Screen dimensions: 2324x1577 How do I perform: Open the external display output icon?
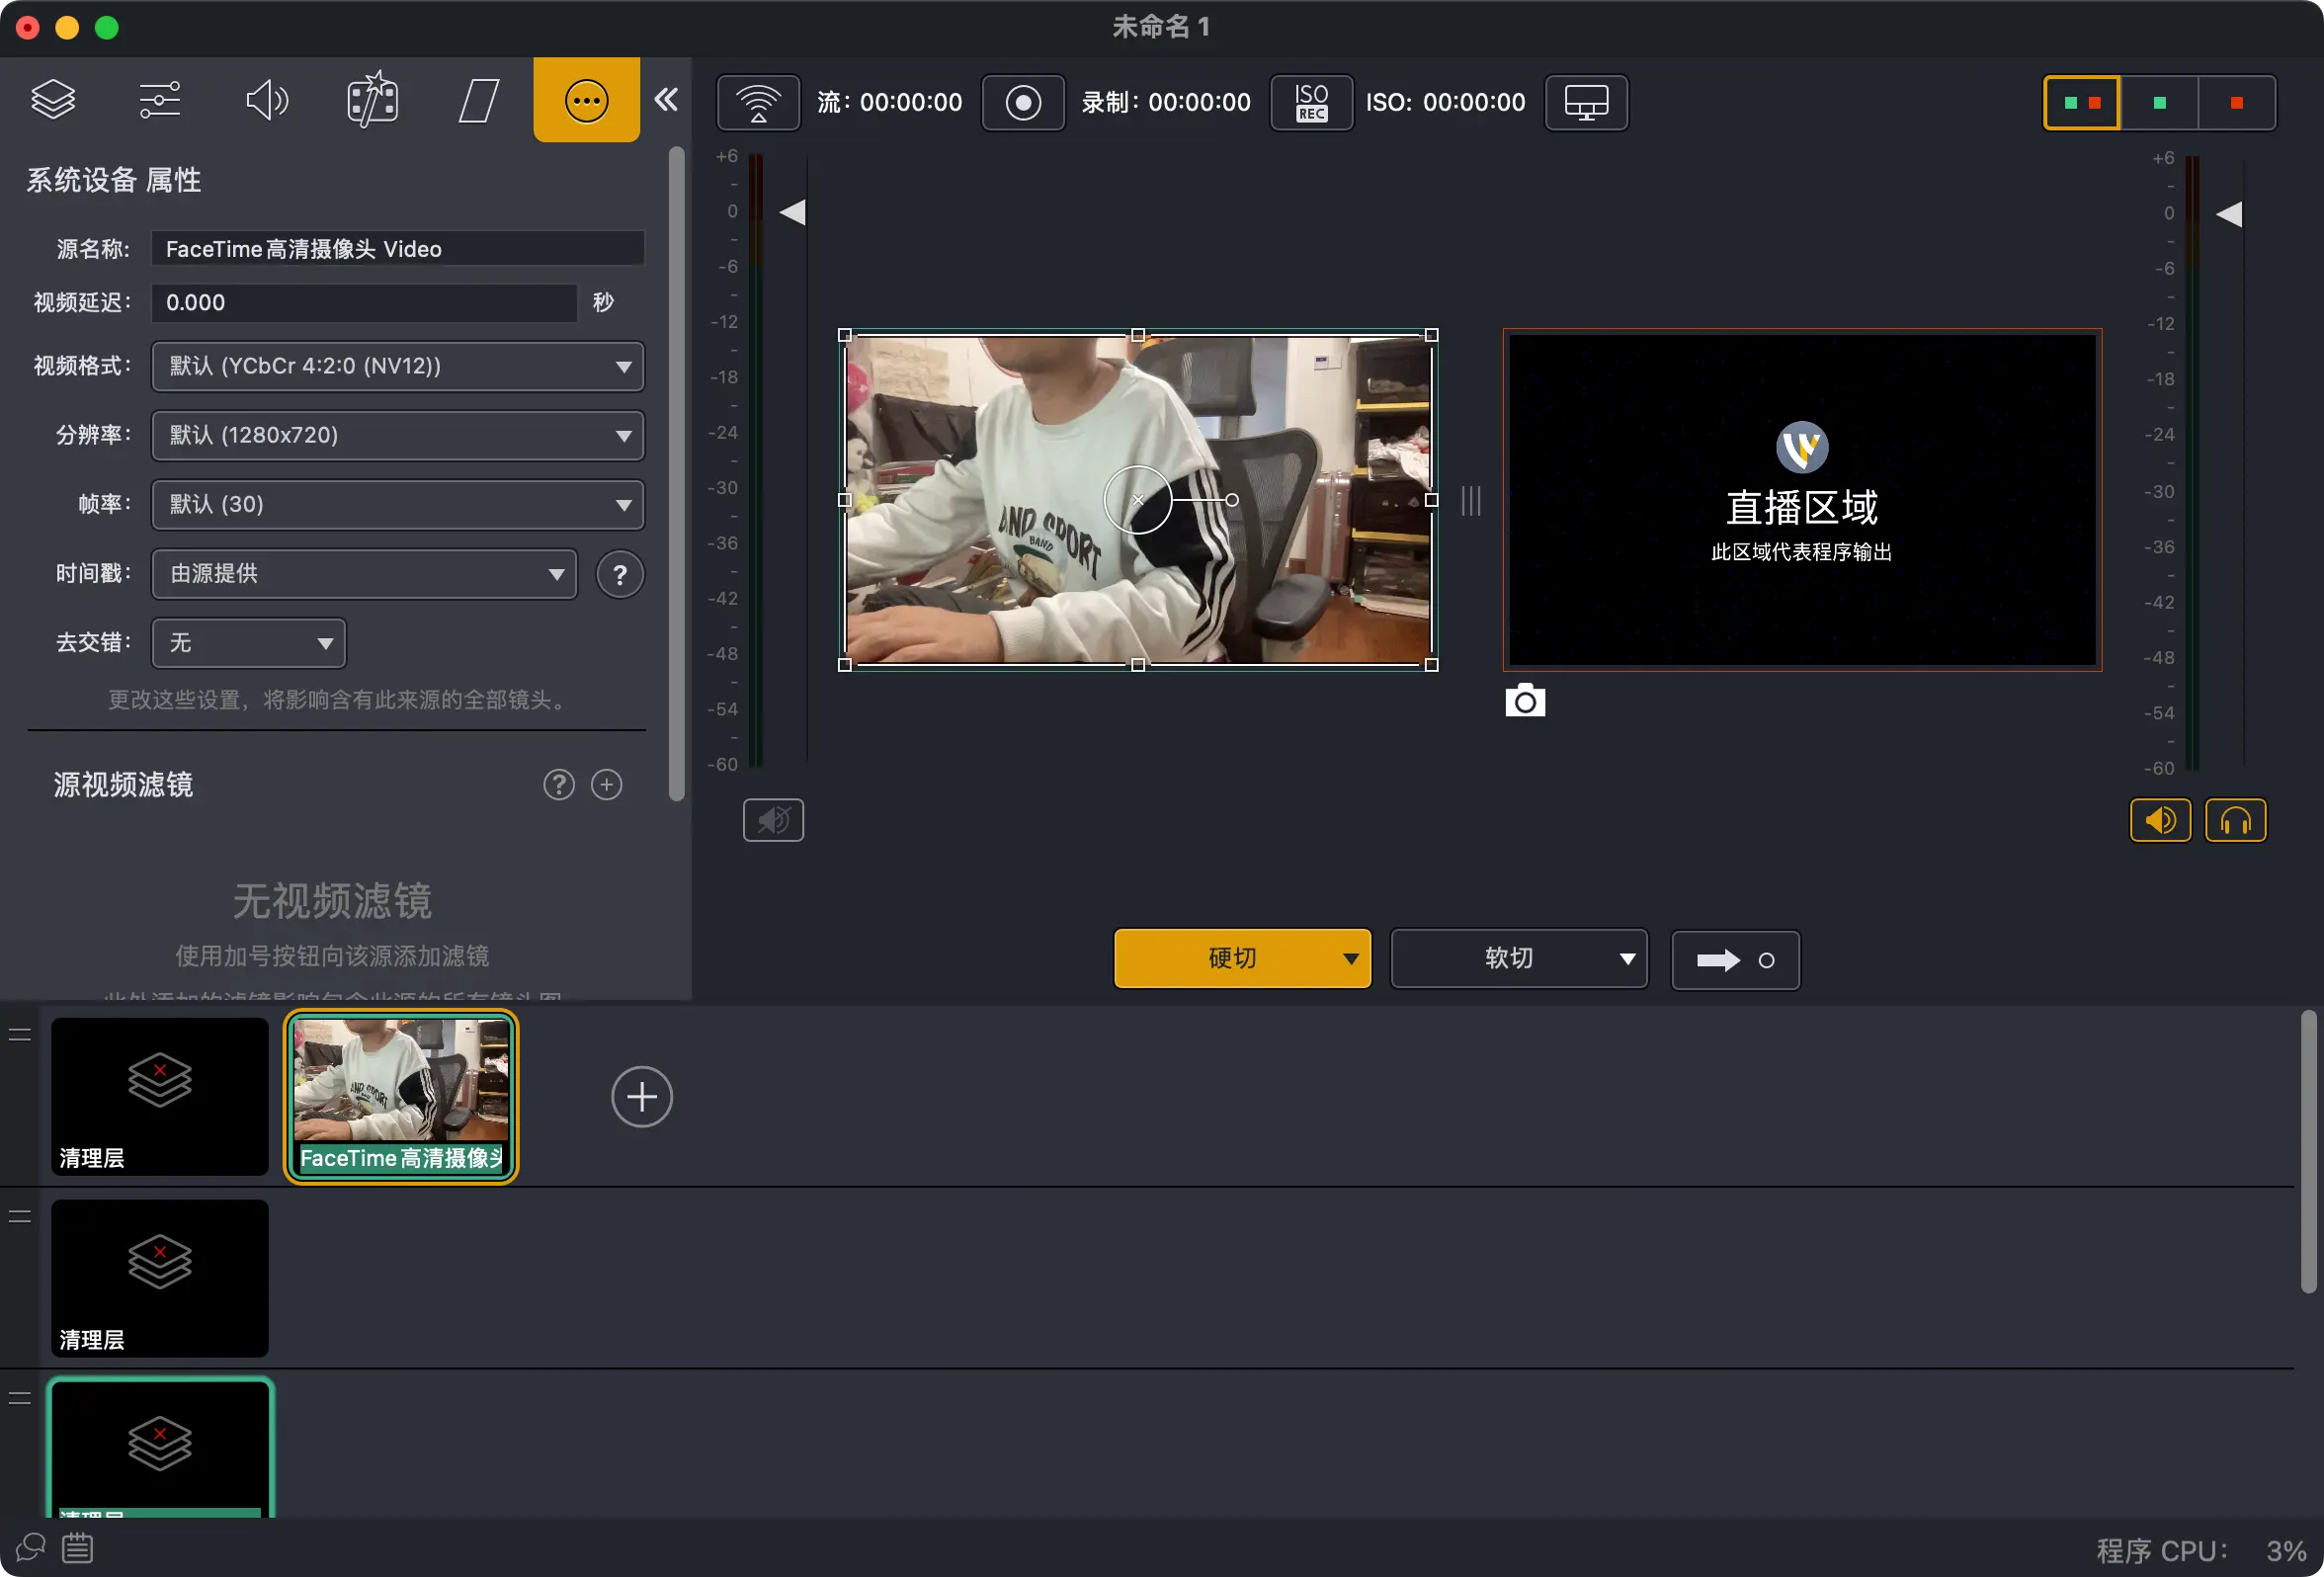click(1585, 102)
